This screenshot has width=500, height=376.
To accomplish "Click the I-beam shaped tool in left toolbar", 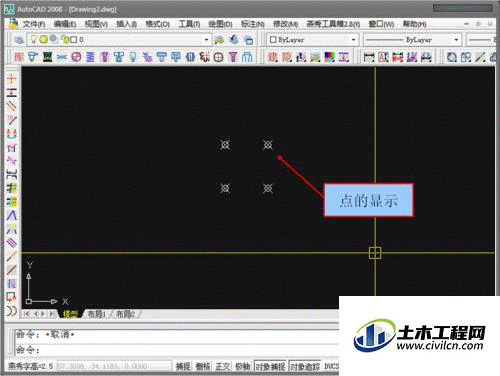I will (x=11, y=92).
